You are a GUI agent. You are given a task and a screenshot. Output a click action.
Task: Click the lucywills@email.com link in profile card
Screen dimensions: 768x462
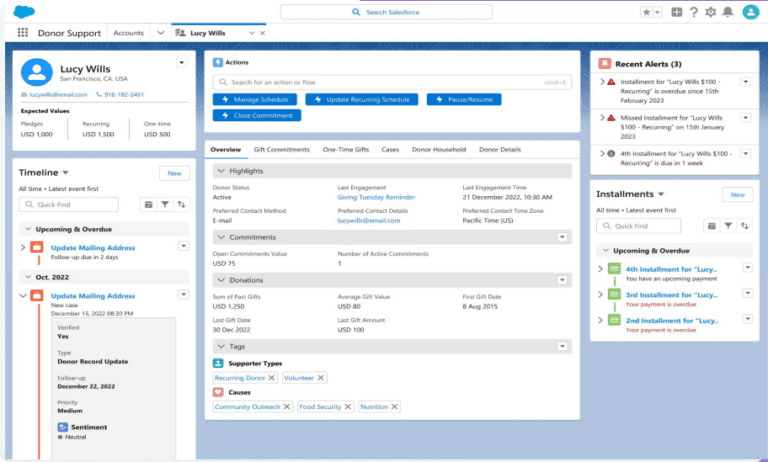tap(58, 95)
